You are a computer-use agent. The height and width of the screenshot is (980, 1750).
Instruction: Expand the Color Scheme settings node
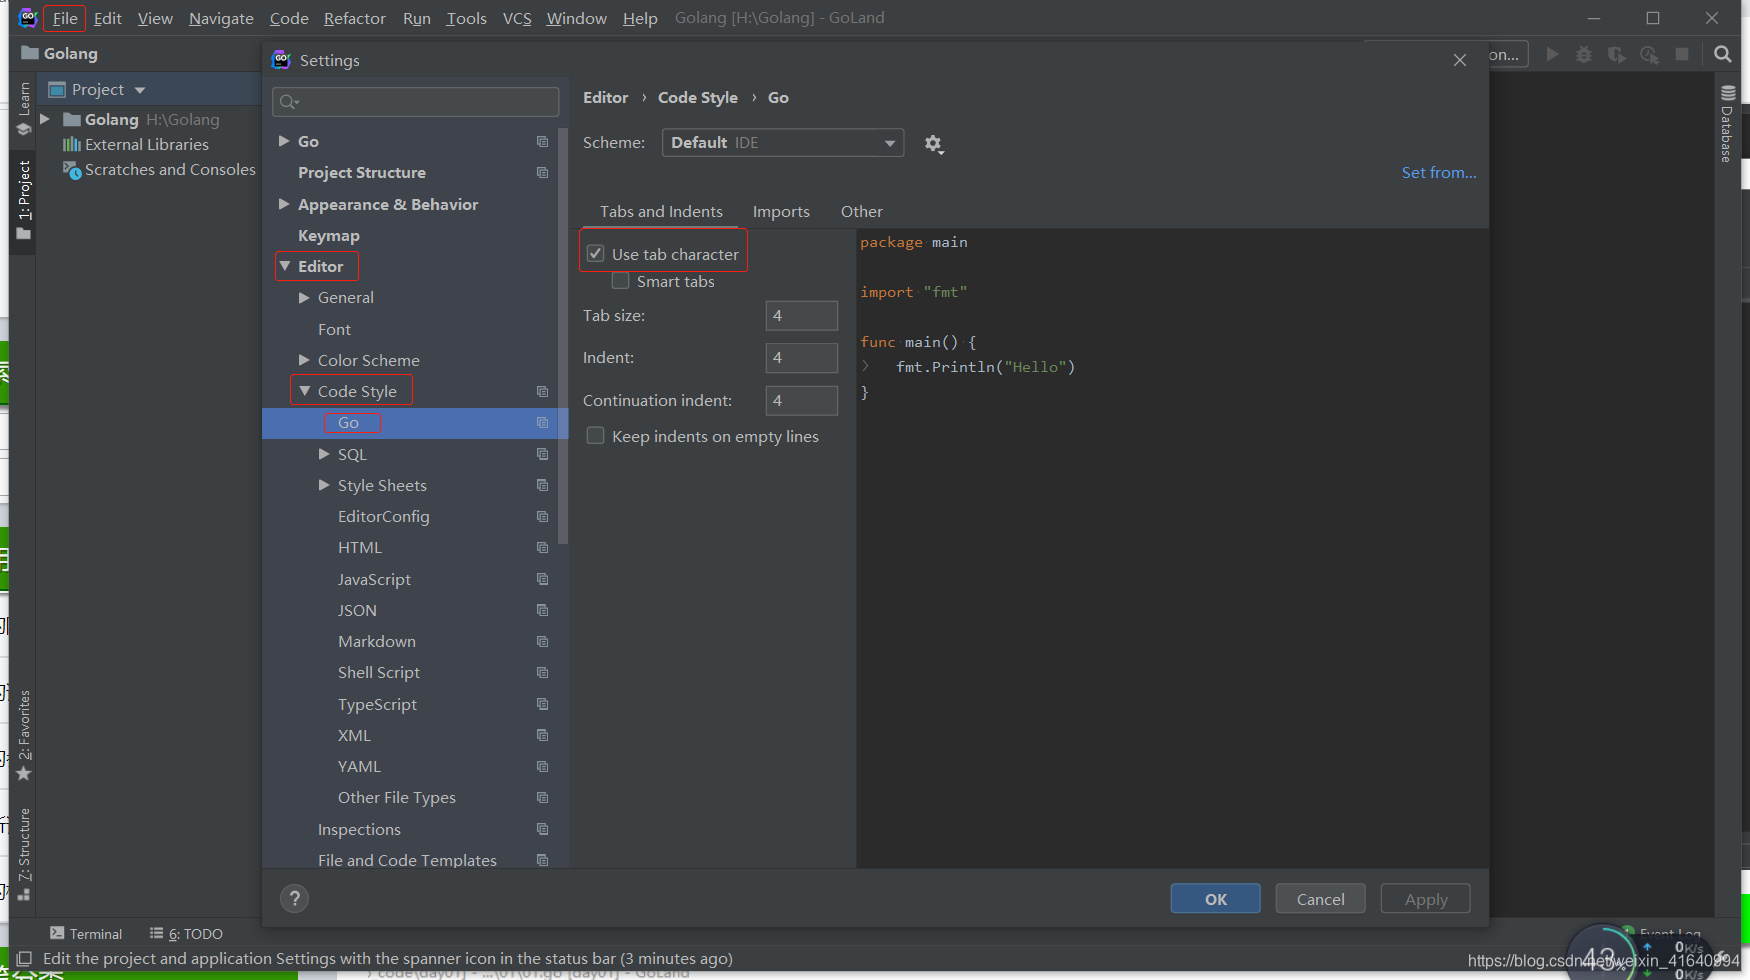click(304, 360)
